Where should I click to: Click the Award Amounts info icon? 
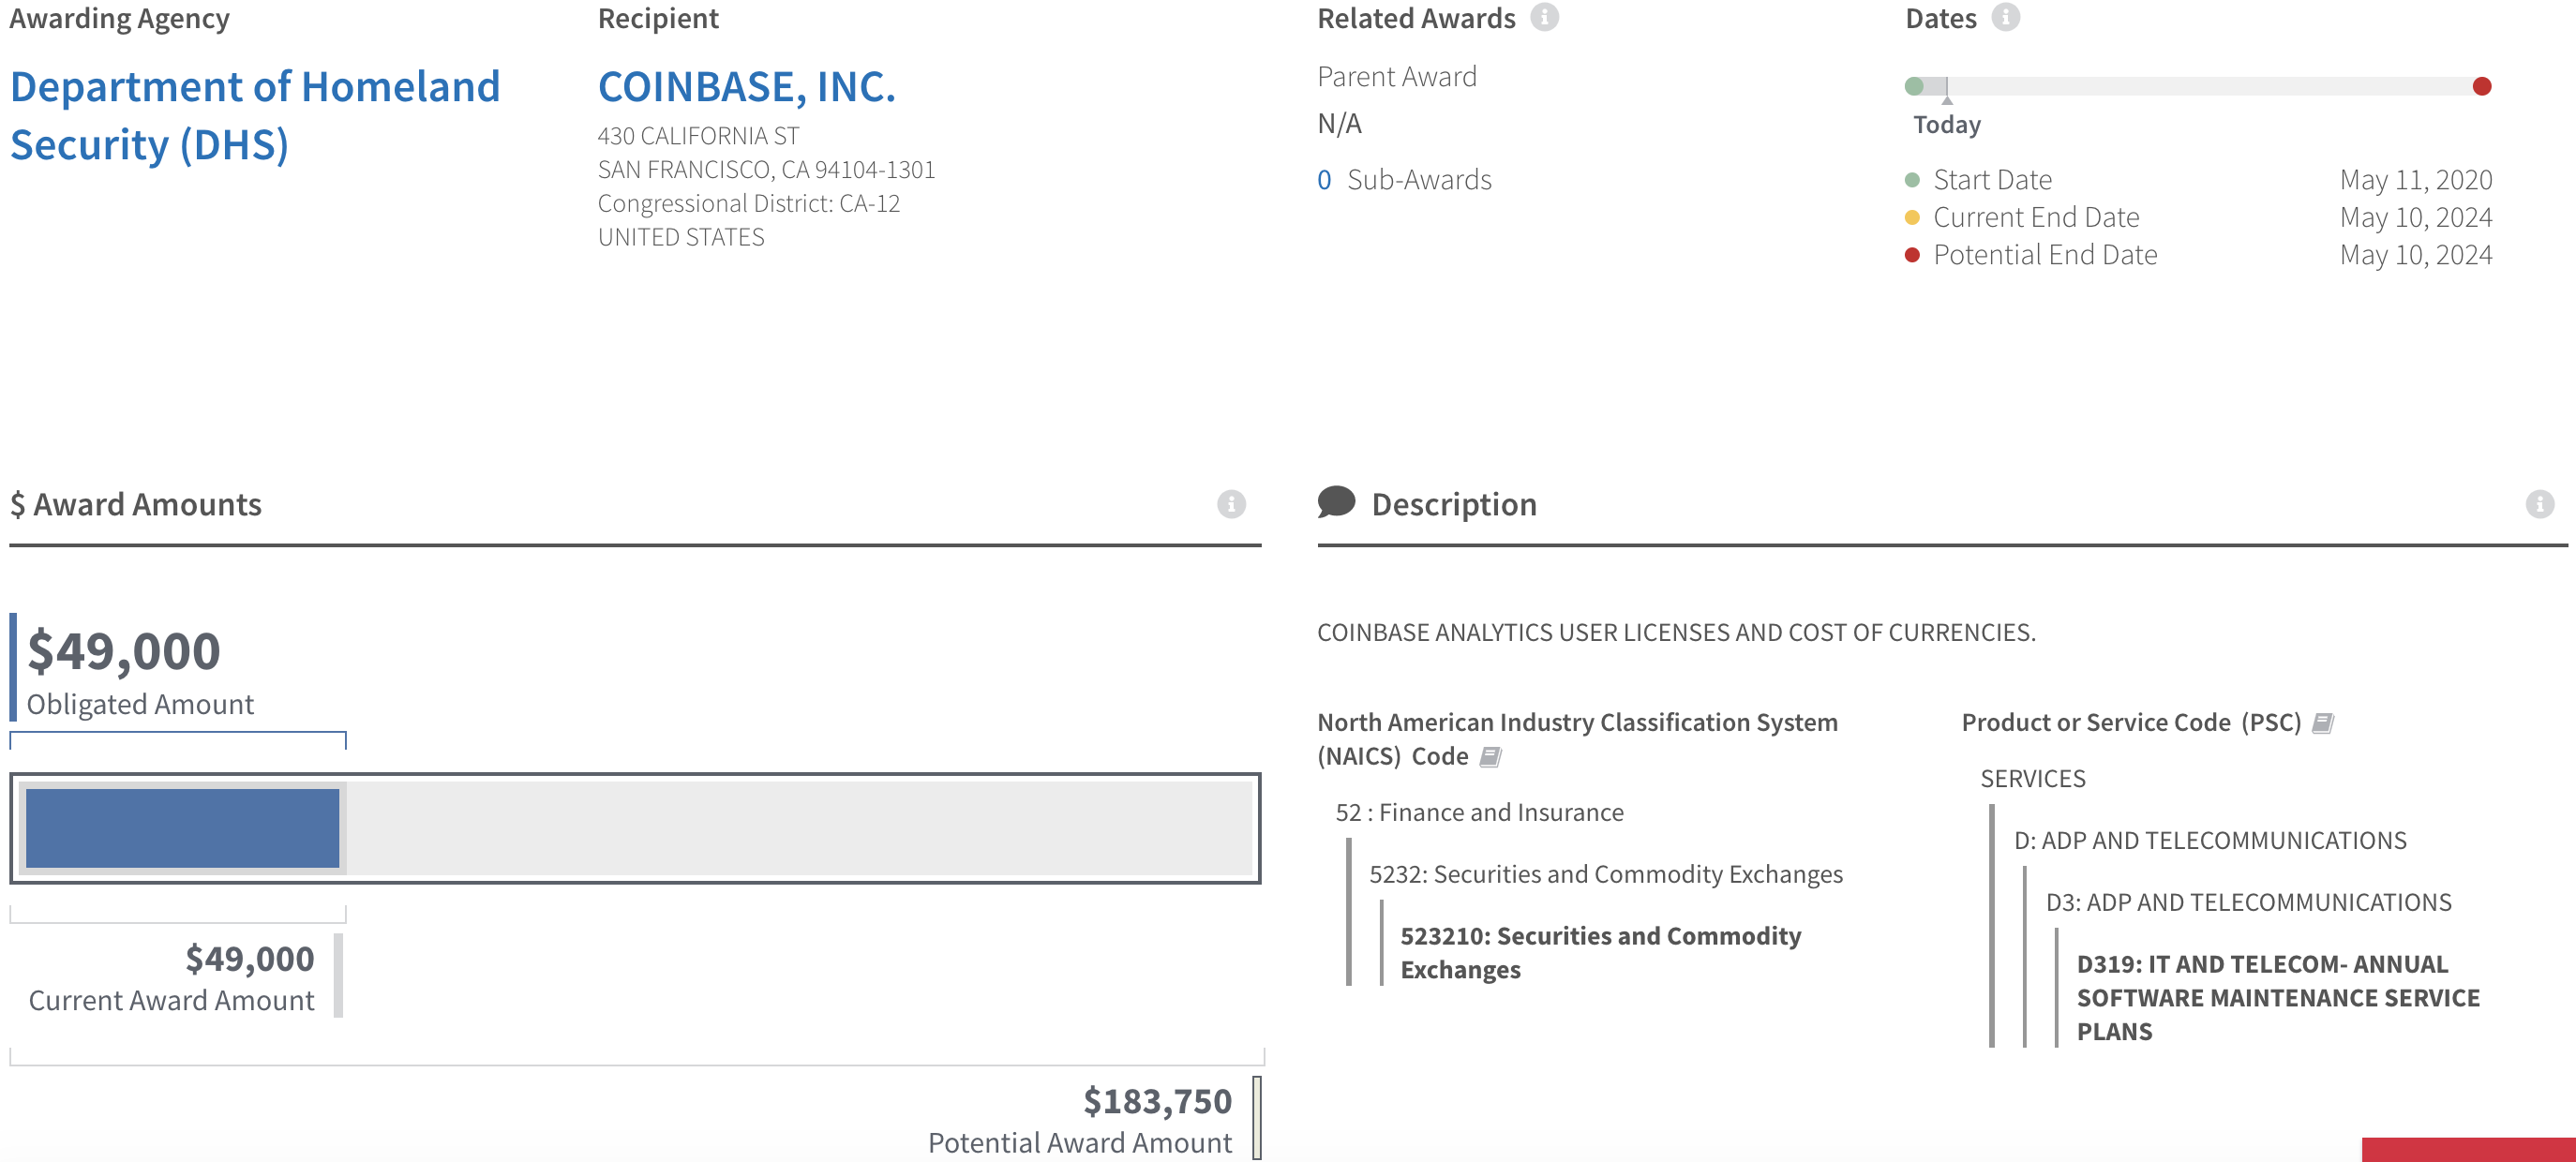(1231, 504)
